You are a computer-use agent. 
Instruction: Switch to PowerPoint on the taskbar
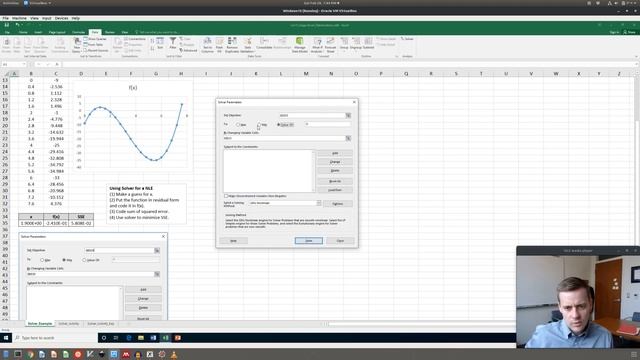point(178,338)
